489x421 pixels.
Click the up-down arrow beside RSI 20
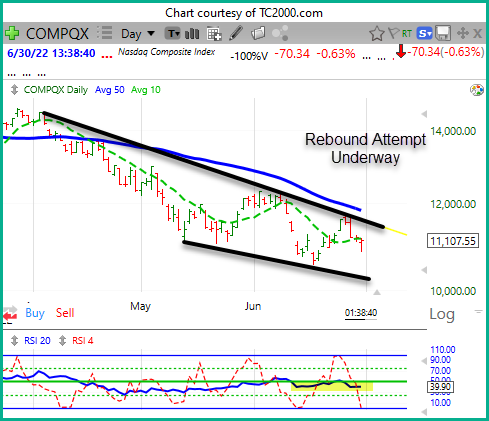(x=14, y=341)
